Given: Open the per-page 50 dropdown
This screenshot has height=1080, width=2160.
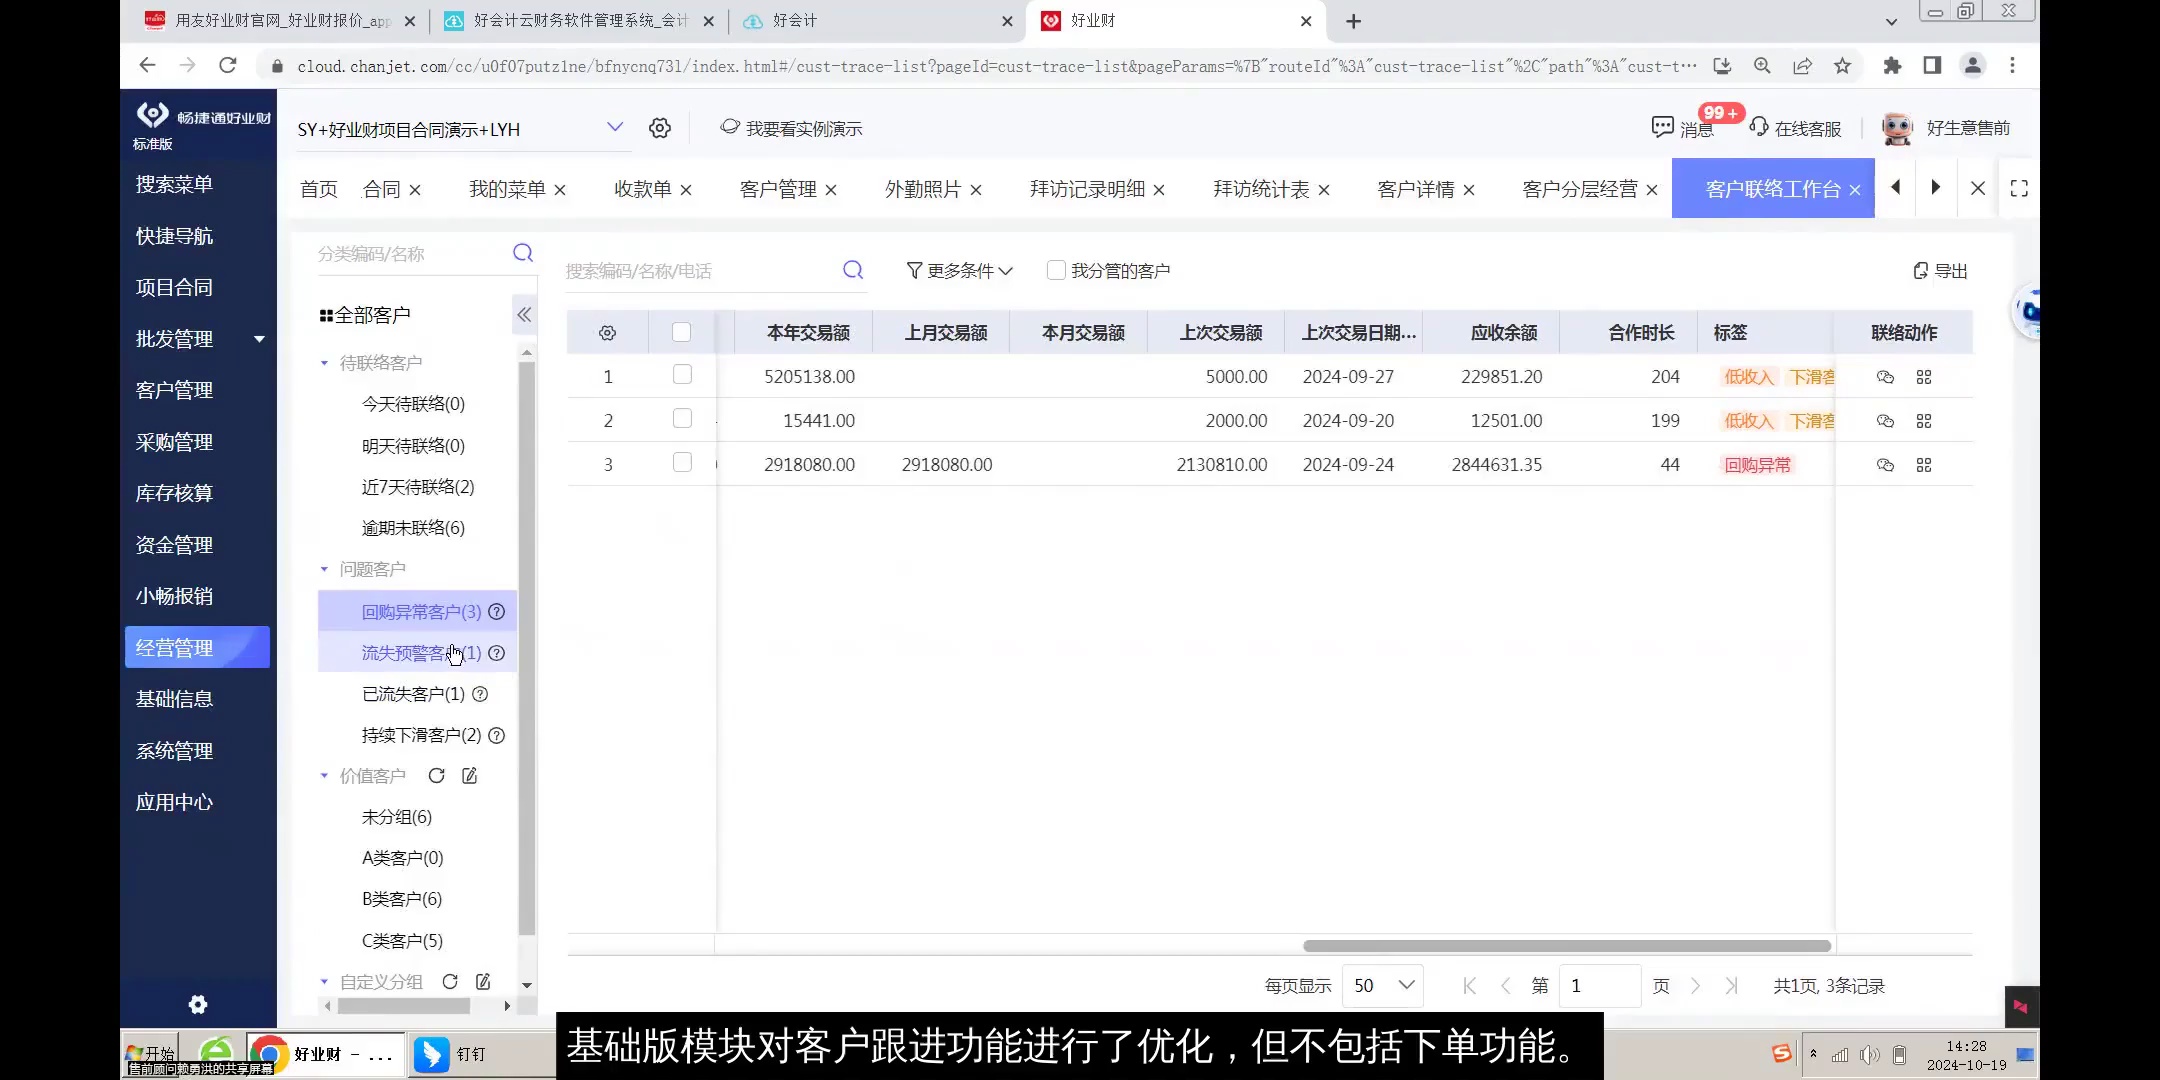Looking at the screenshot, I should click(x=1383, y=985).
